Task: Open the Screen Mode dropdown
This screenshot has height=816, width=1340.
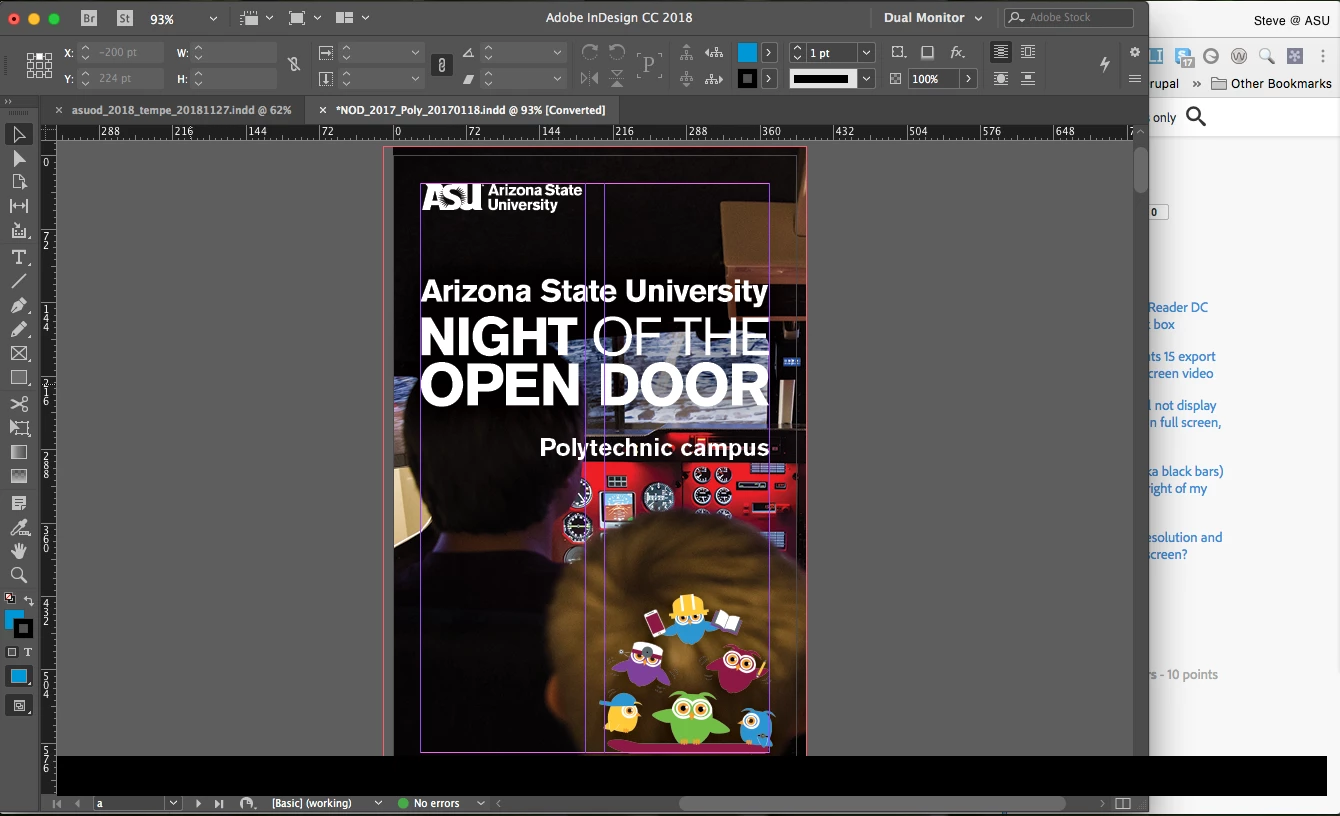Action: pos(304,18)
